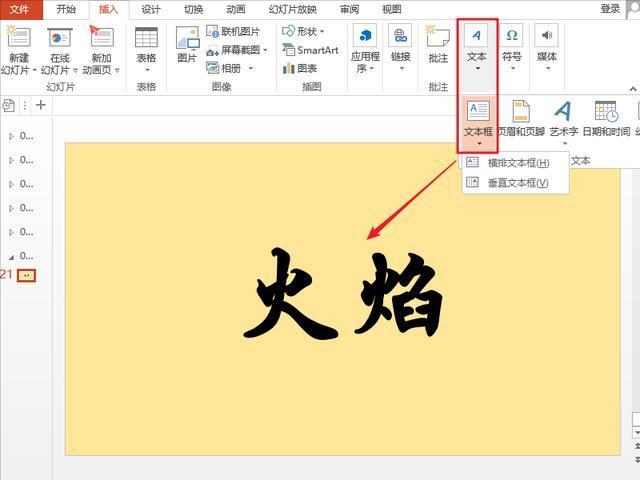
Task: Click the 新建幻灯片 new slide icon
Action: pos(19,38)
